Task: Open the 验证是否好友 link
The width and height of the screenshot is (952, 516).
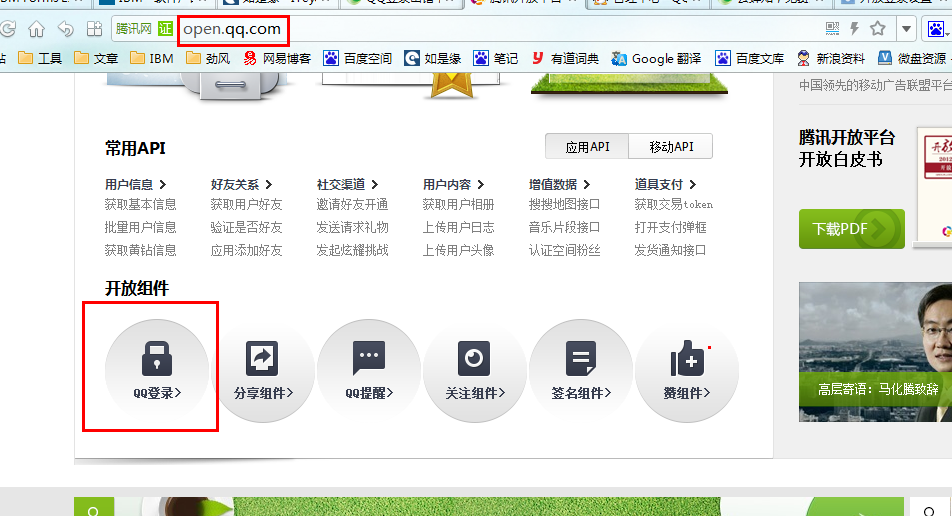Action: [246, 227]
